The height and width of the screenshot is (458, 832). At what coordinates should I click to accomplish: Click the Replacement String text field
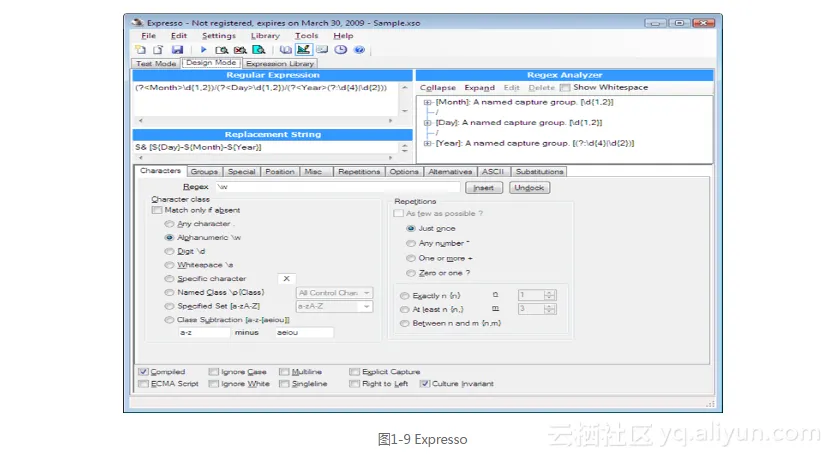[266, 148]
